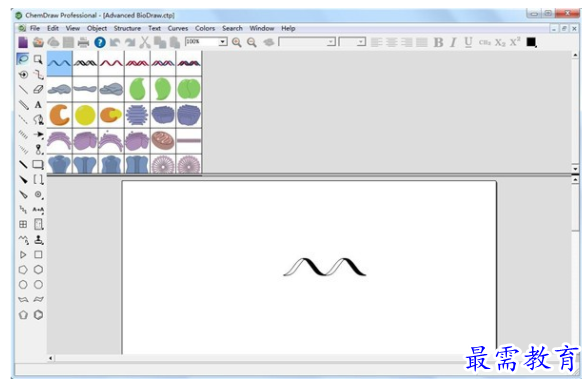Toggle Underline formatting
Image resolution: width=587 pixels, height=390 pixels.
click(468, 42)
